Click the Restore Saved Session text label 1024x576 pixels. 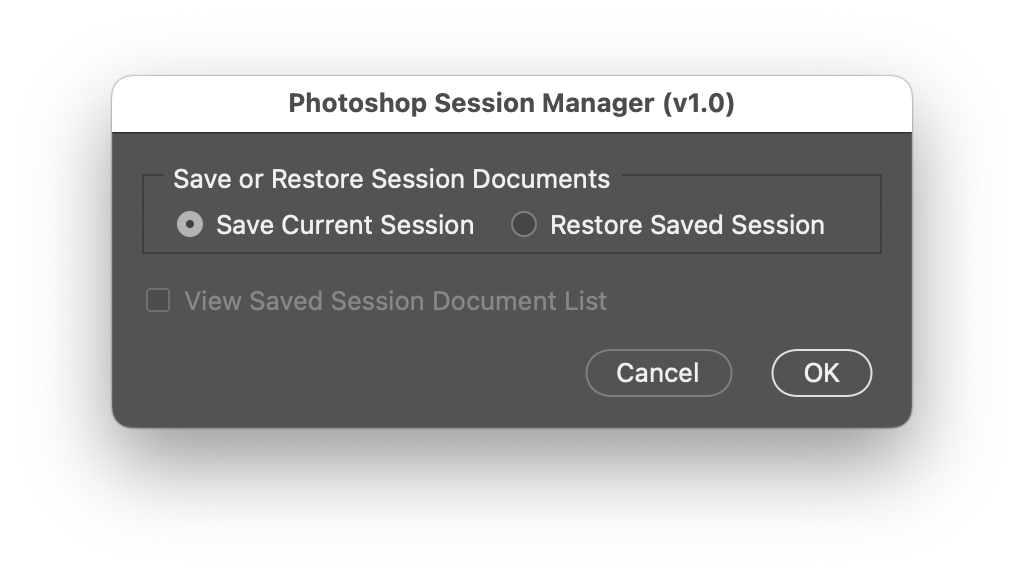686,224
